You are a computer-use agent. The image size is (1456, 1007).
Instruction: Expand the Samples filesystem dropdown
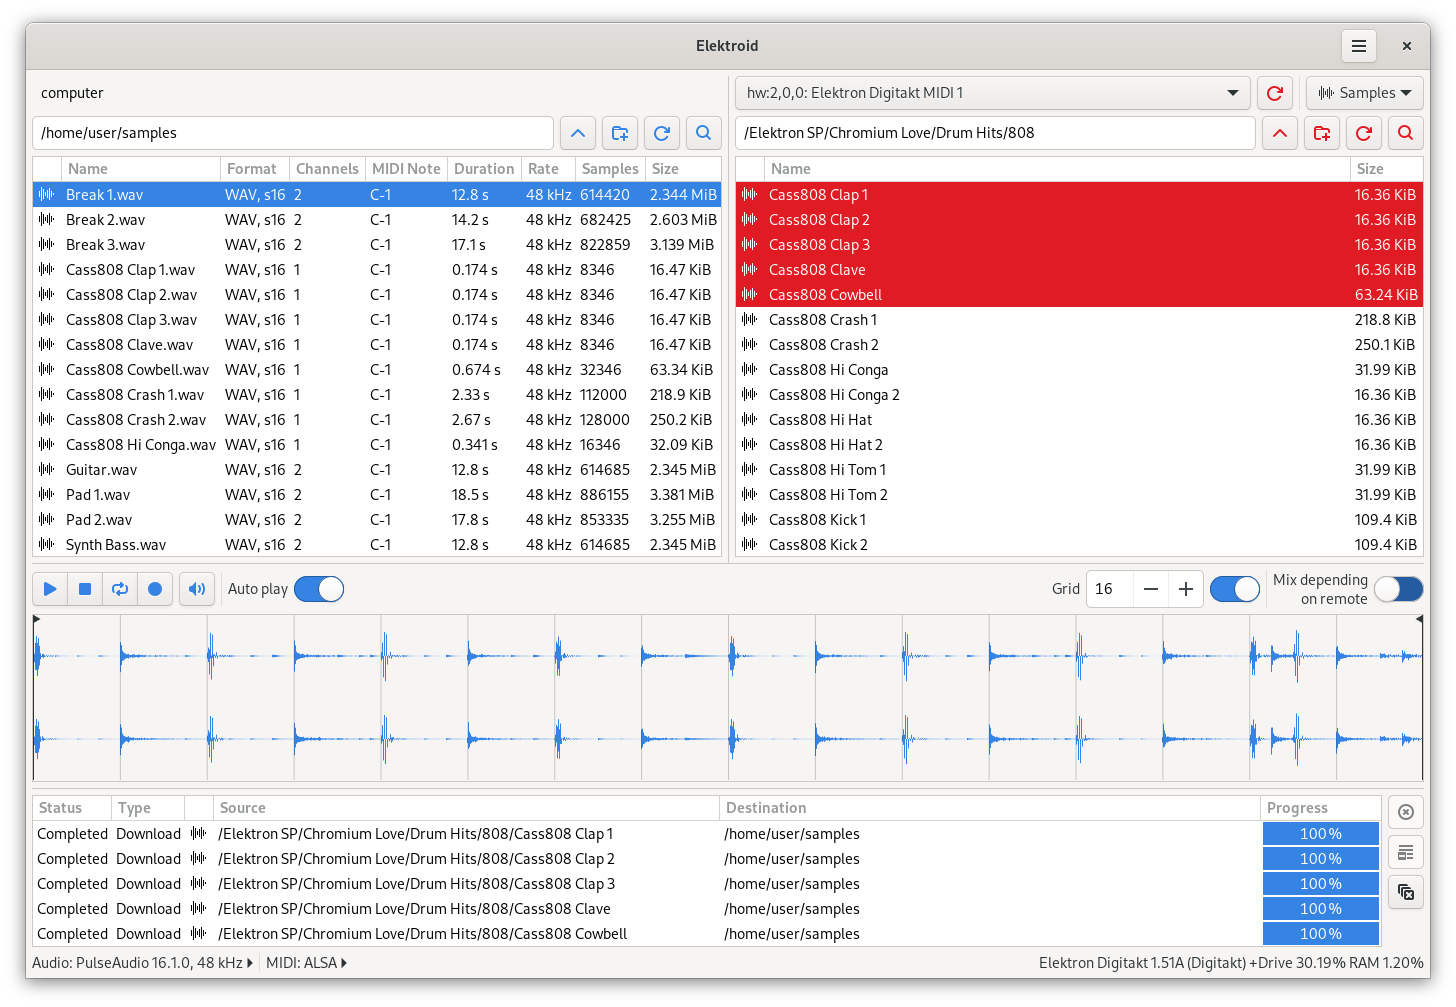(x=1365, y=93)
